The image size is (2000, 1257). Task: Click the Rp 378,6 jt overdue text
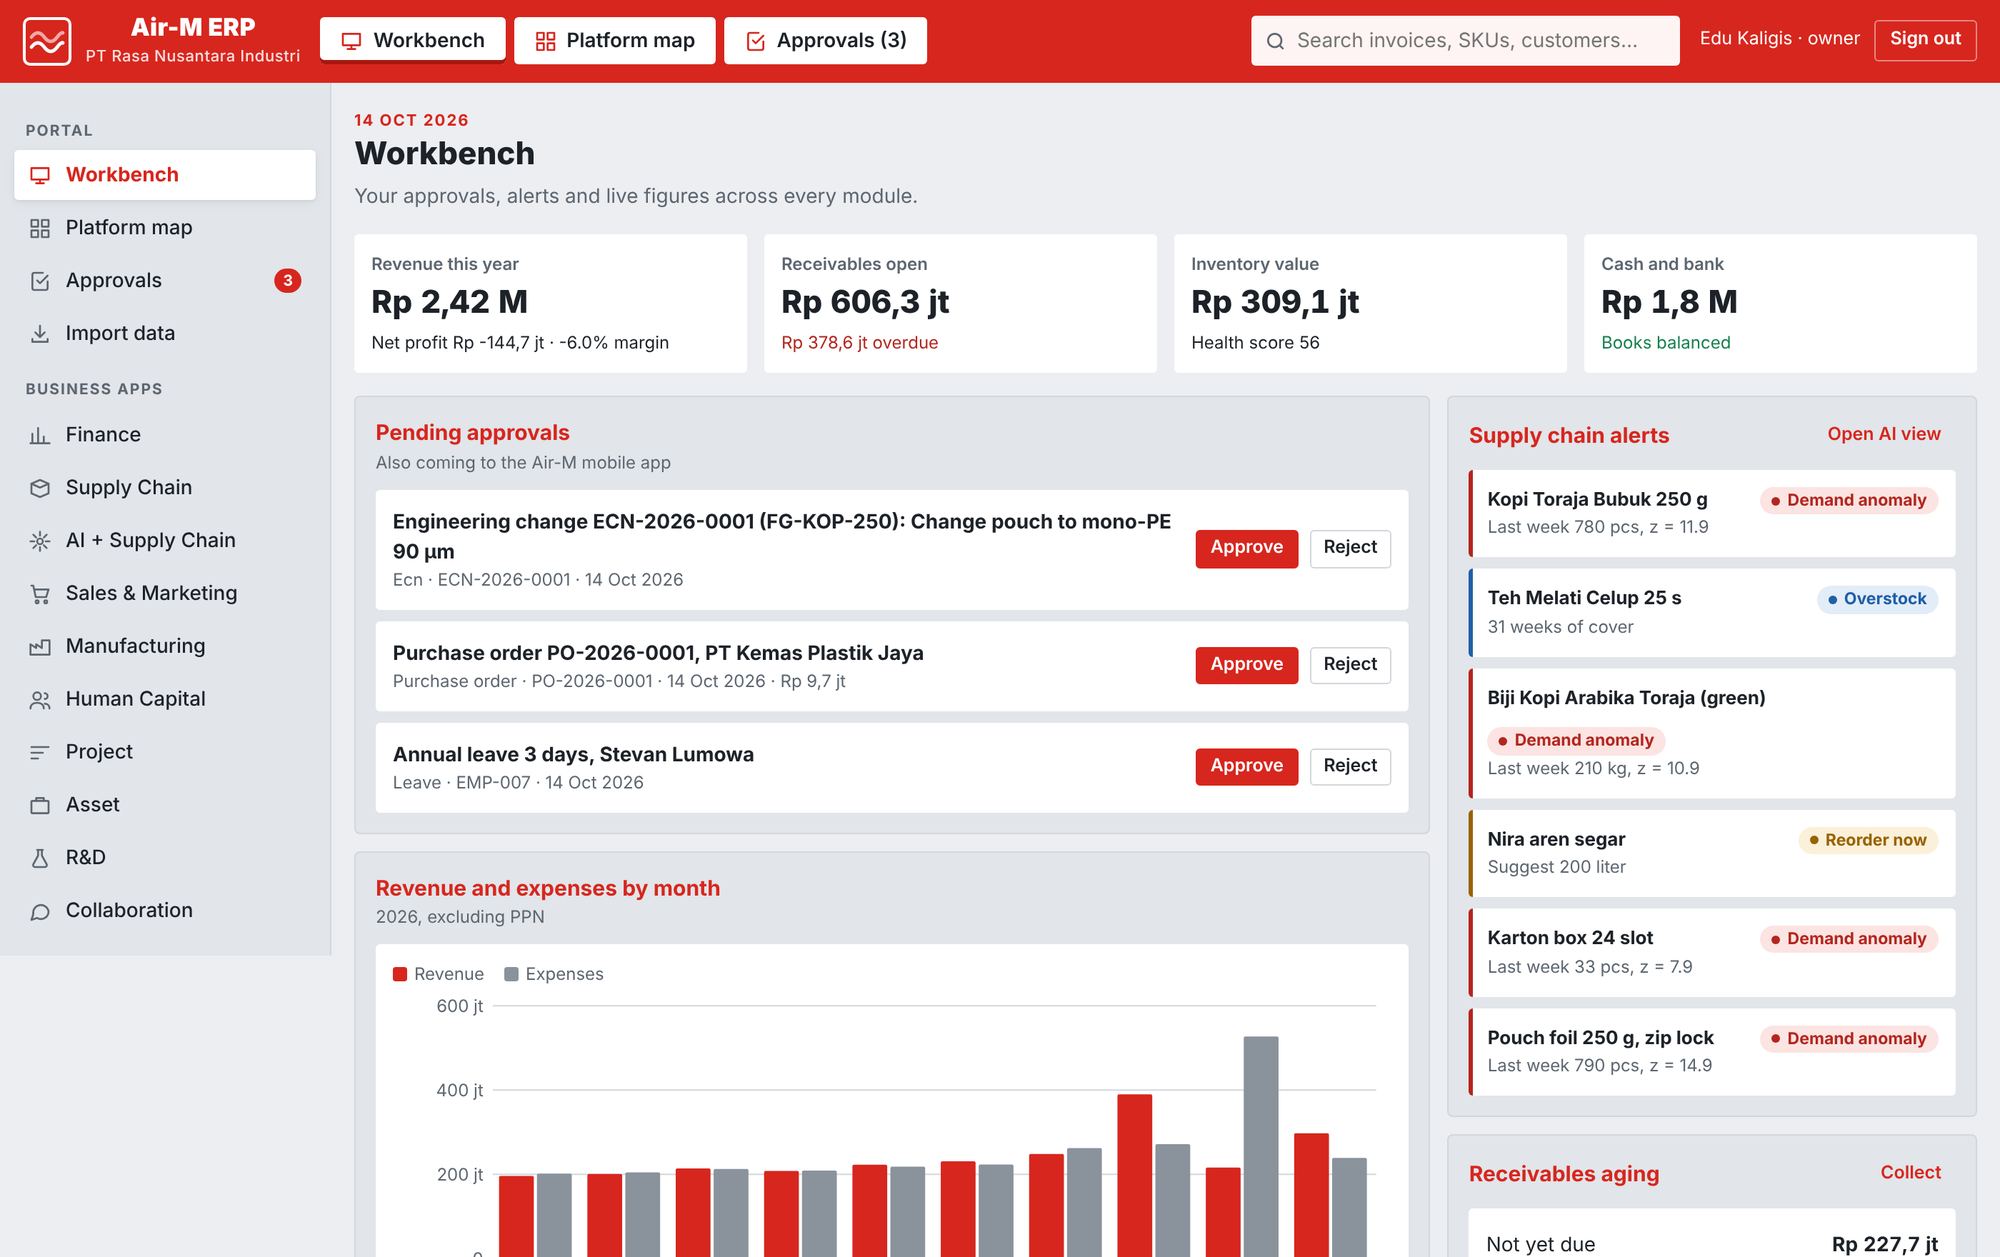pos(859,343)
